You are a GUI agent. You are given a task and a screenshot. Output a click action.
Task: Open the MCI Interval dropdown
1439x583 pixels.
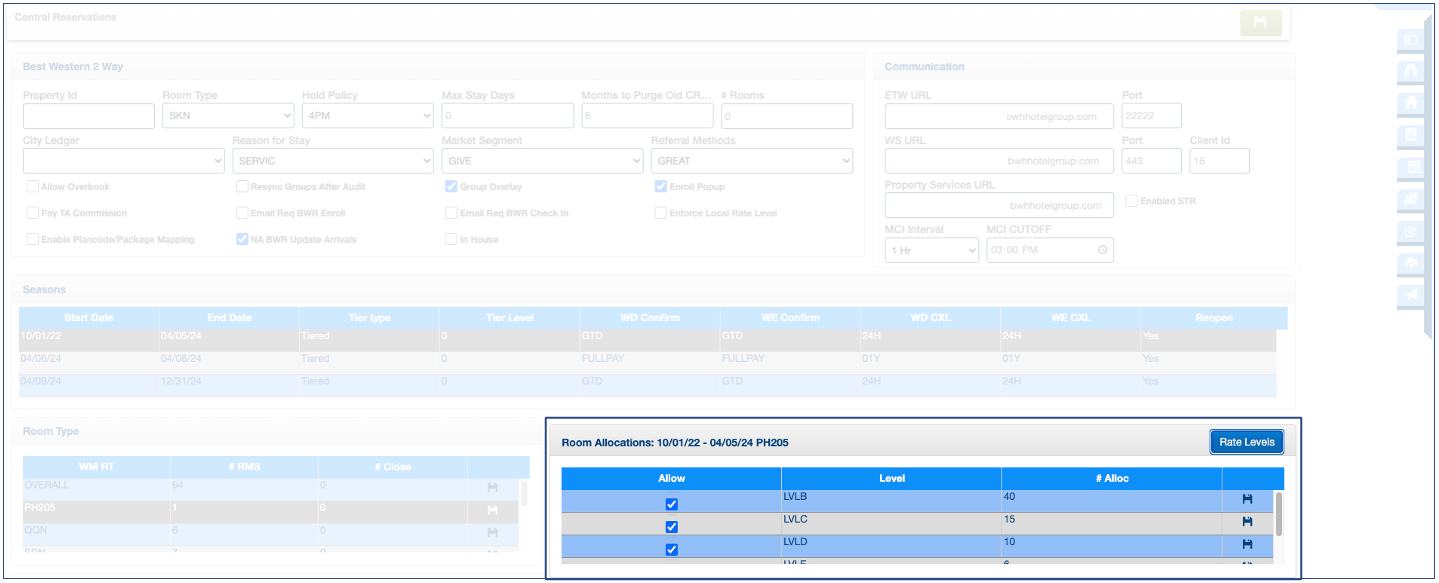[x=931, y=250]
